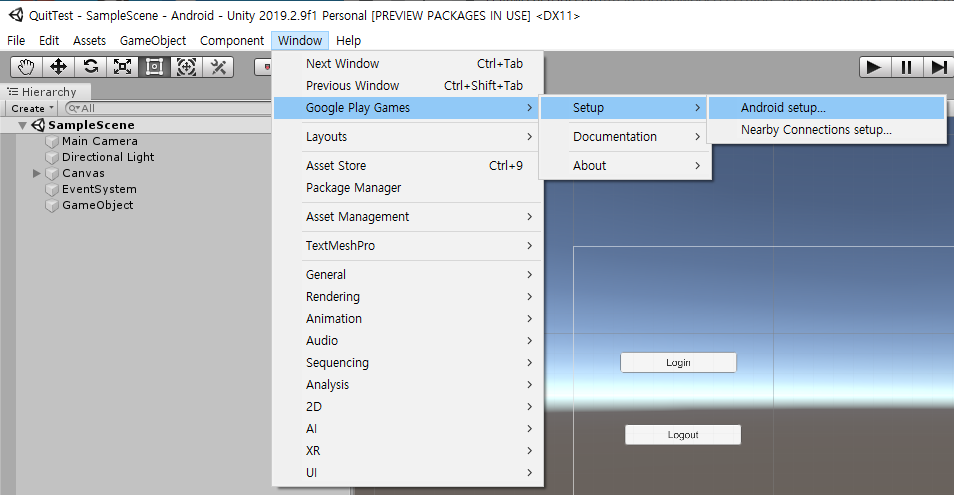Choose Android setup...
This screenshot has height=495, width=954.
point(826,108)
